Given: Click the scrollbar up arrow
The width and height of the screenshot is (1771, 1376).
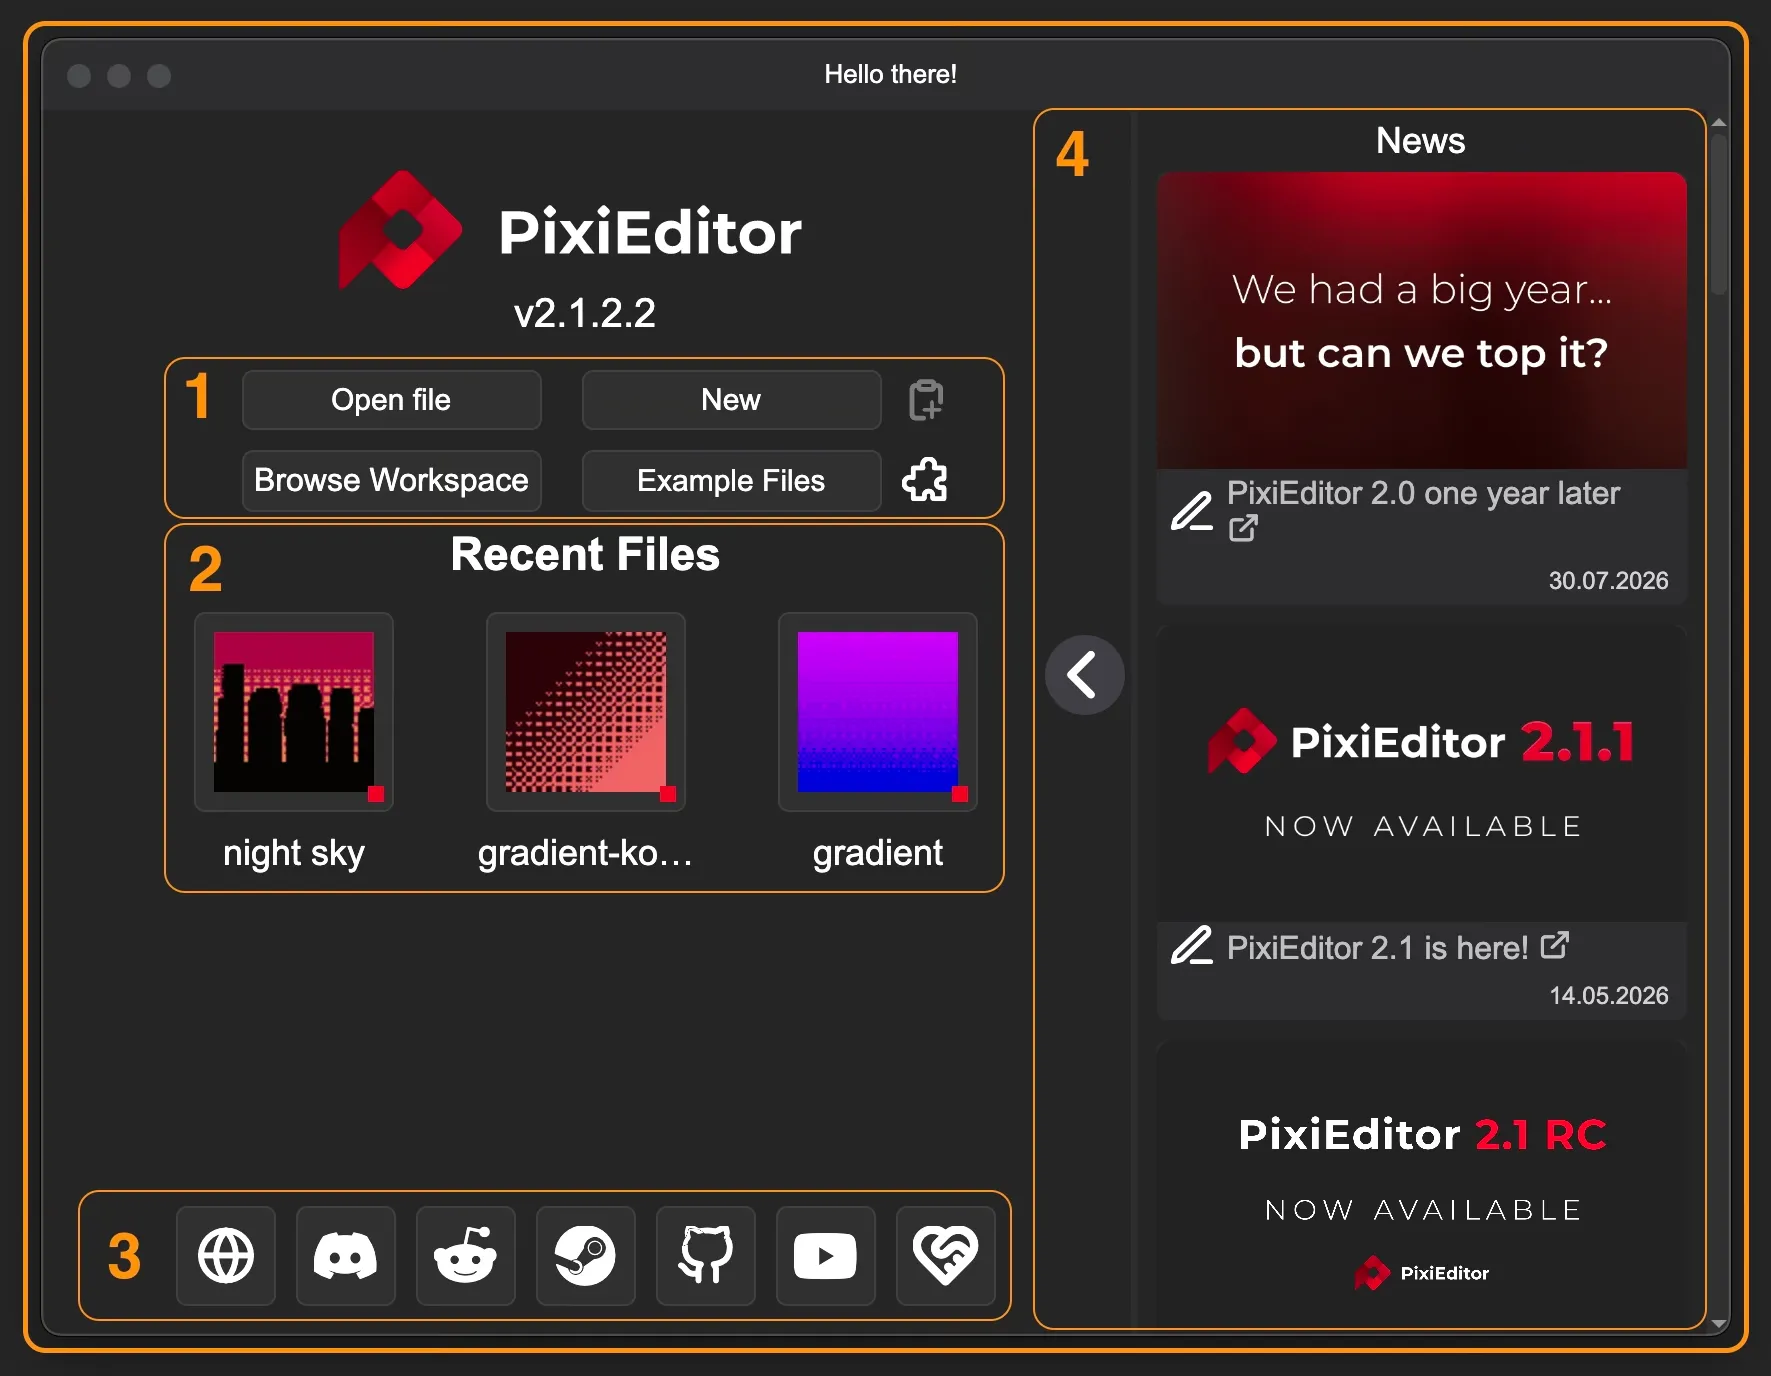Looking at the screenshot, I should point(1719,122).
